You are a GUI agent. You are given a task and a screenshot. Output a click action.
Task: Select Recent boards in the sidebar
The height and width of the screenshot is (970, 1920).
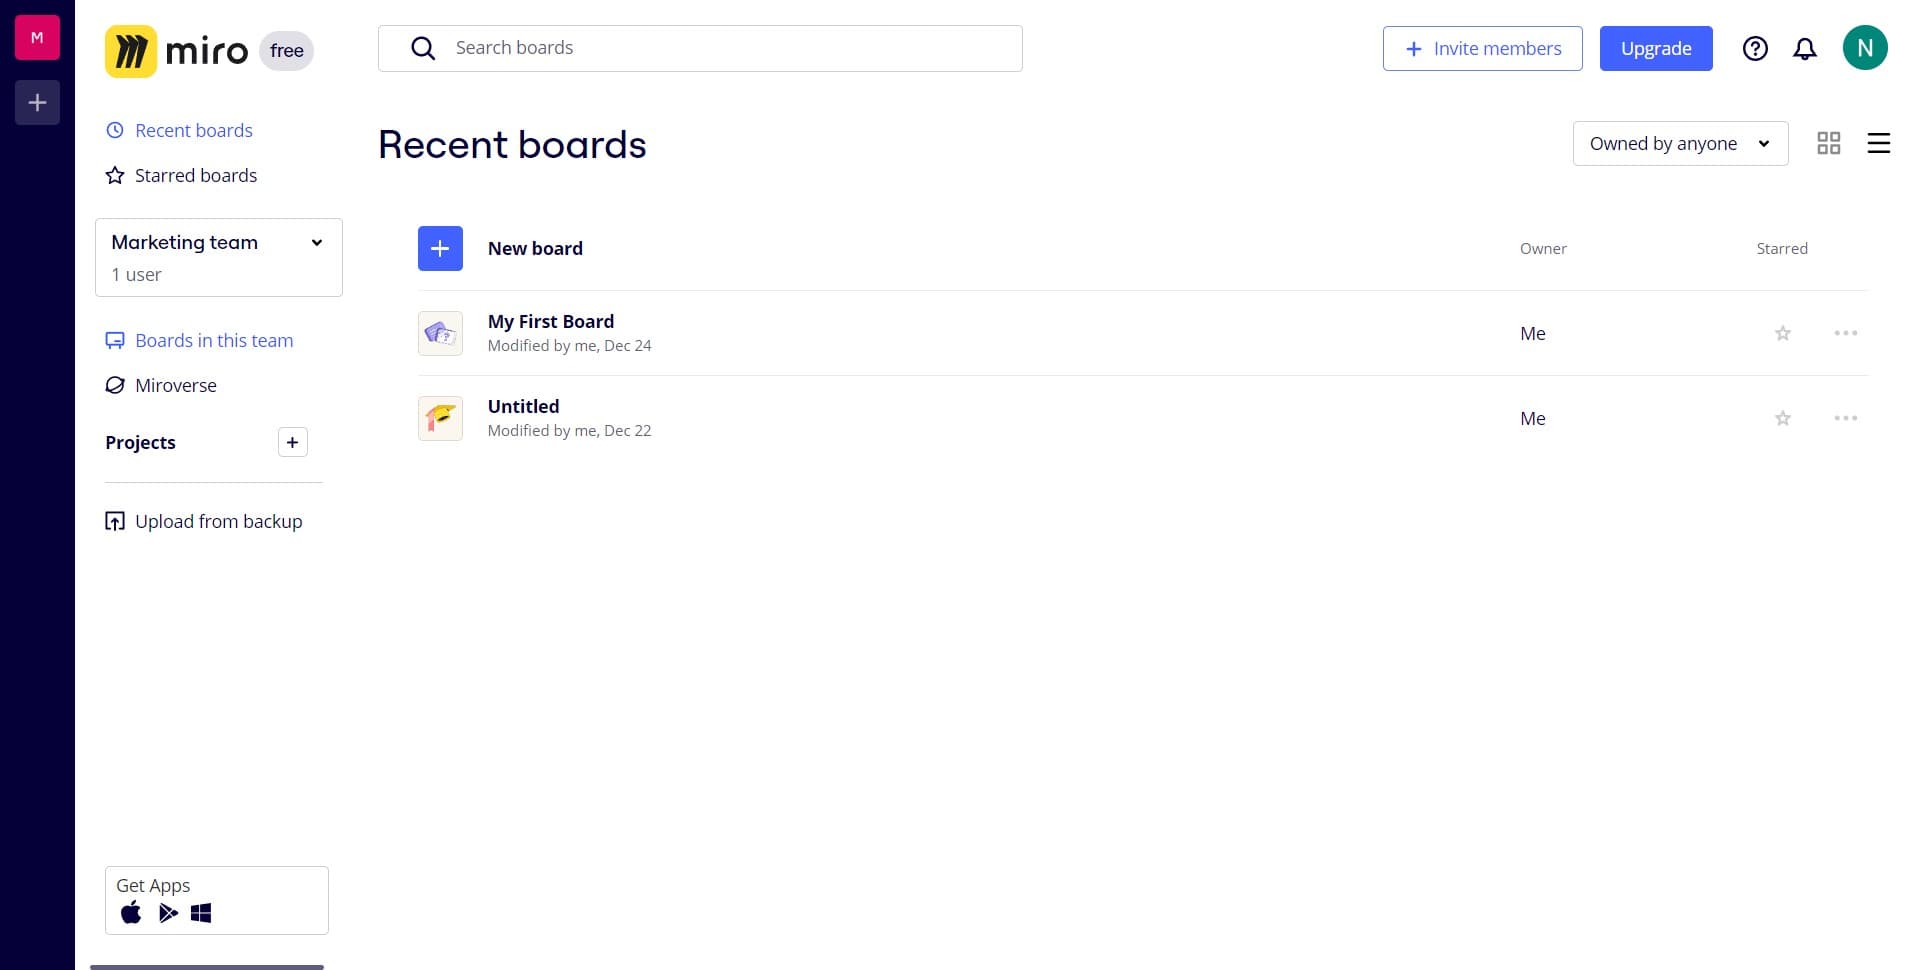tap(194, 130)
